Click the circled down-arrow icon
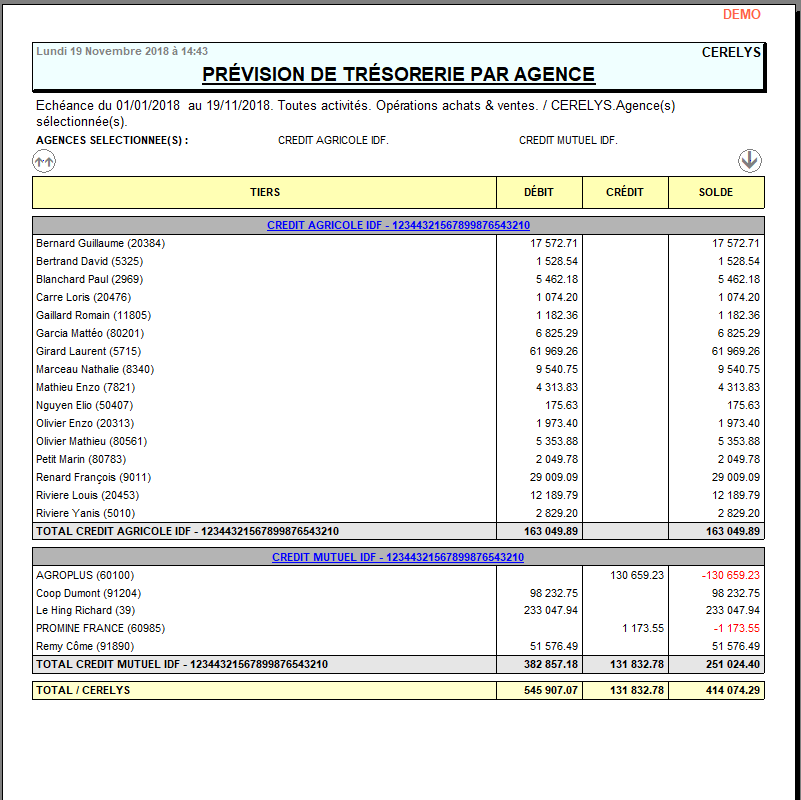Image resolution: width=801 pixels, height=800 pixels. tap(750, 160)
